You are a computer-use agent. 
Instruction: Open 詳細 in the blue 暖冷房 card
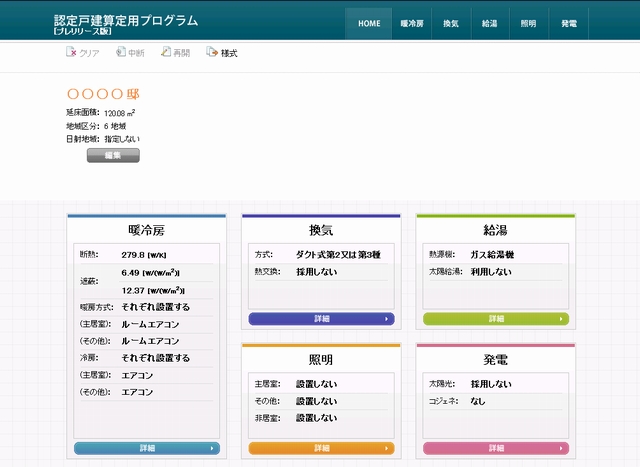tap(147, 448)
